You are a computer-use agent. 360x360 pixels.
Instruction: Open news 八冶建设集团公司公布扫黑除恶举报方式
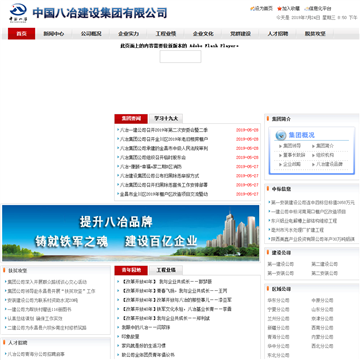tap(159, 176)
